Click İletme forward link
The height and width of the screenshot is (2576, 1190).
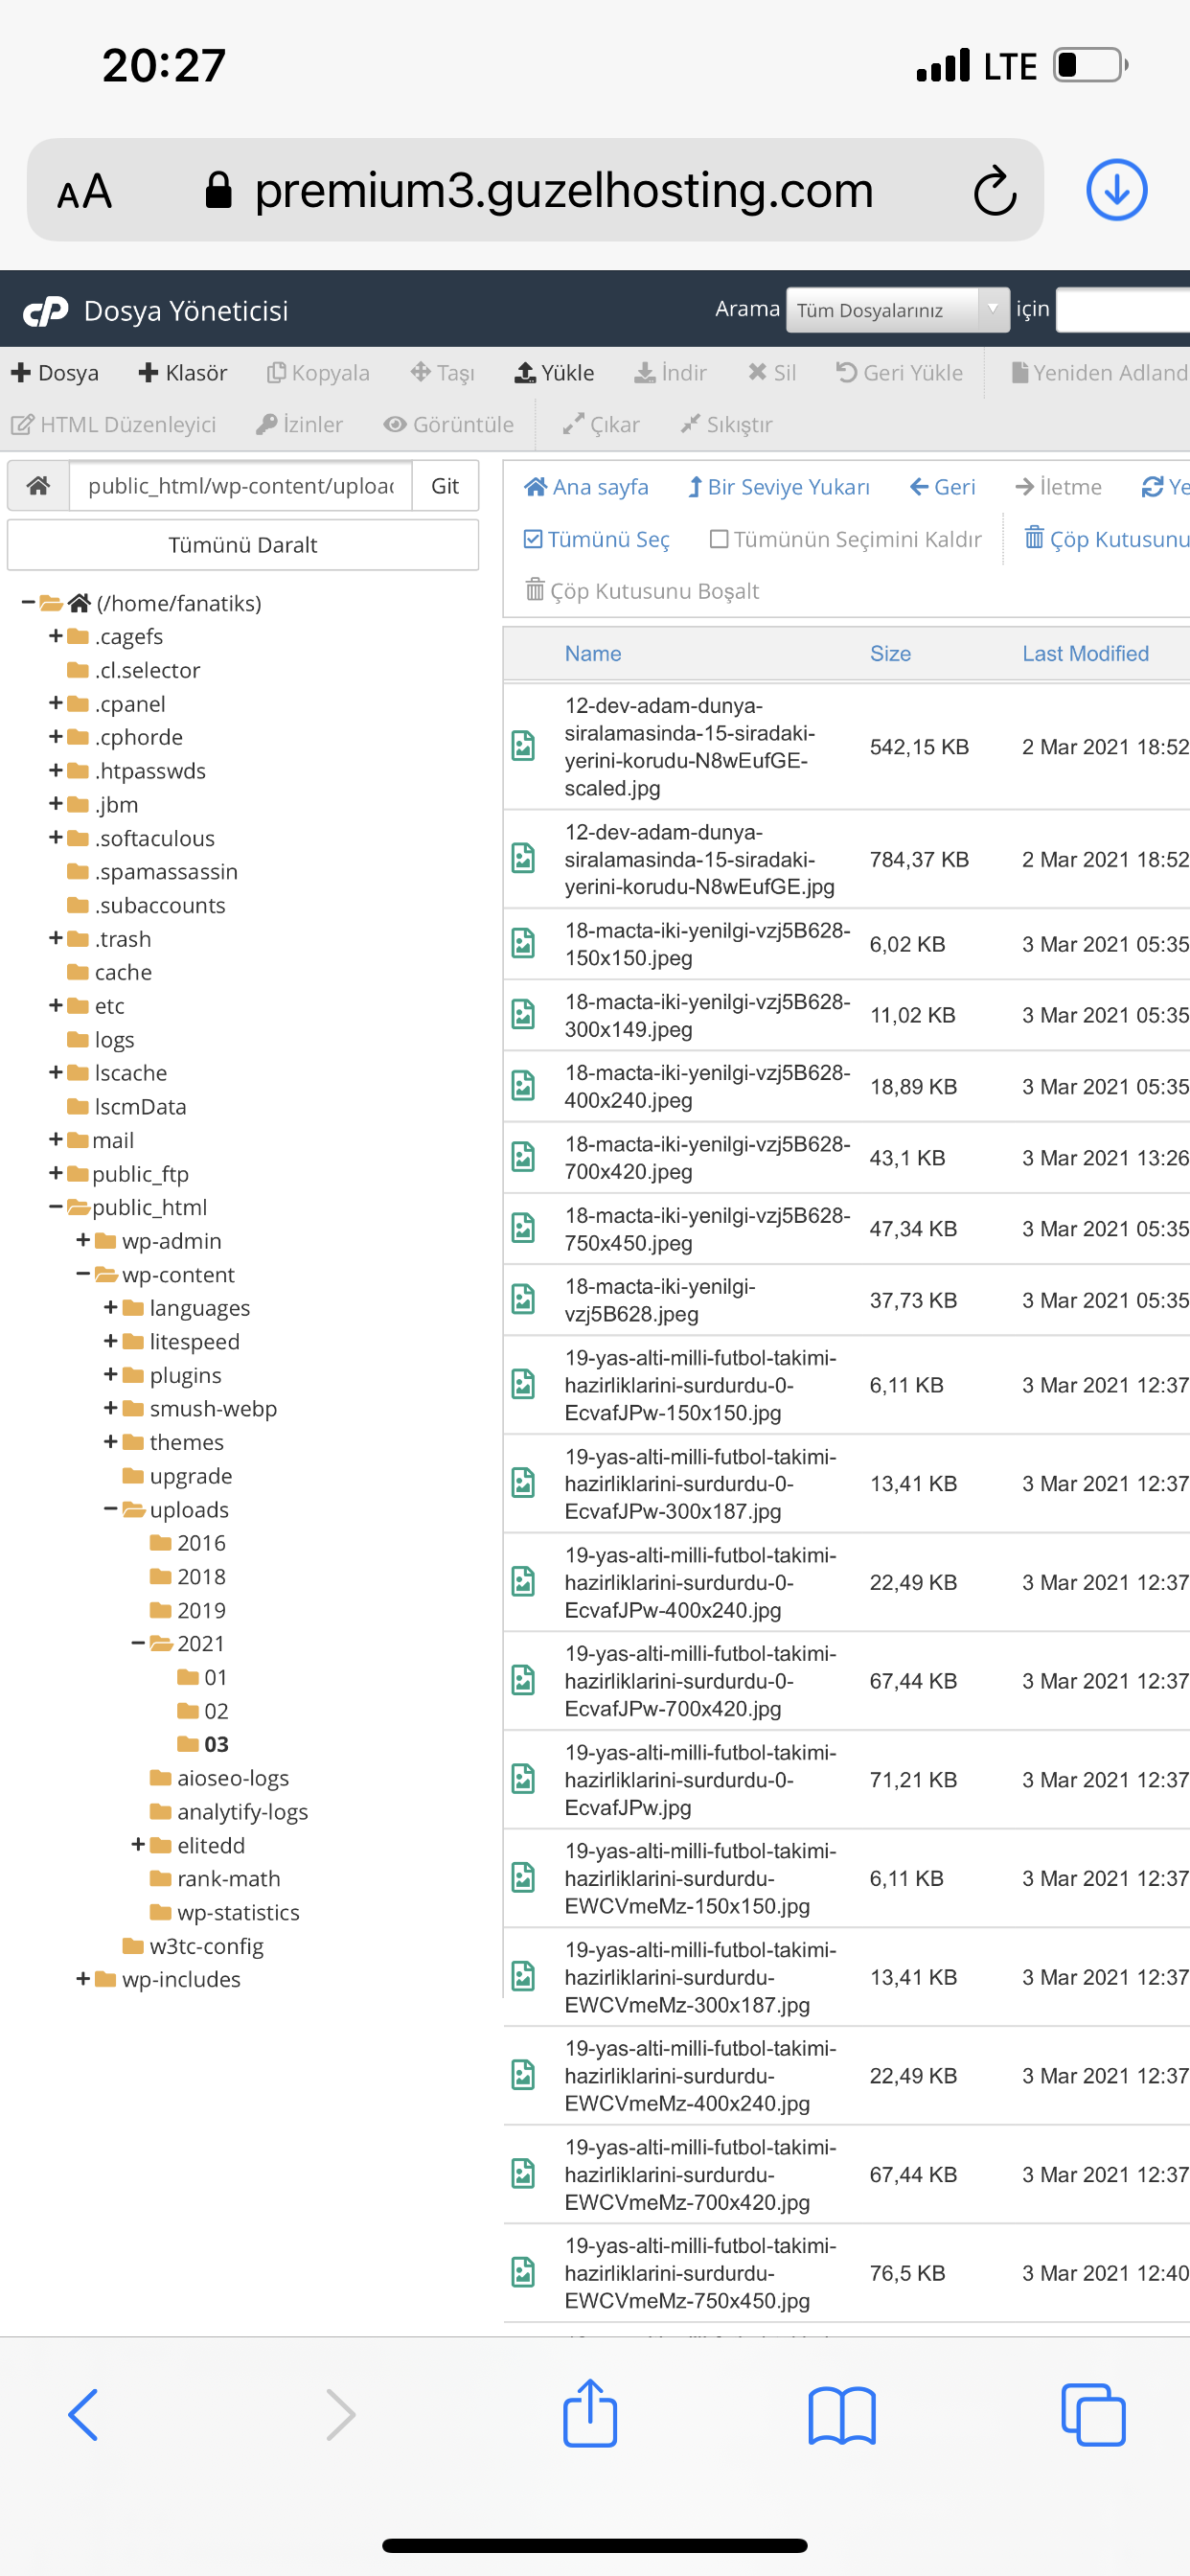[1058, 487]
